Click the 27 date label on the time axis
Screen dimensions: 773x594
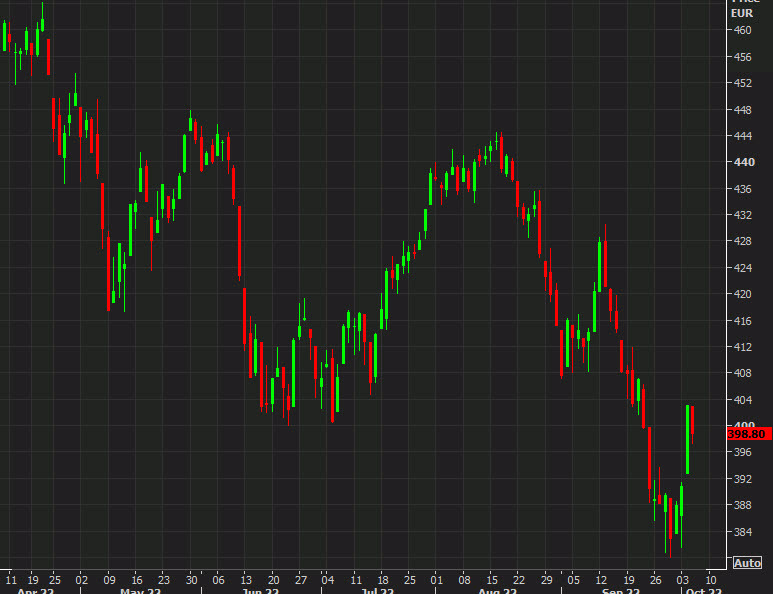301,580
